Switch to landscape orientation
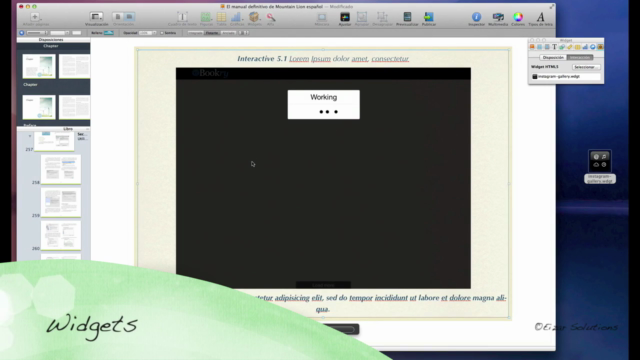Image resolution: width=640 pixels, height=360 pixels. (x=129, y=17)
